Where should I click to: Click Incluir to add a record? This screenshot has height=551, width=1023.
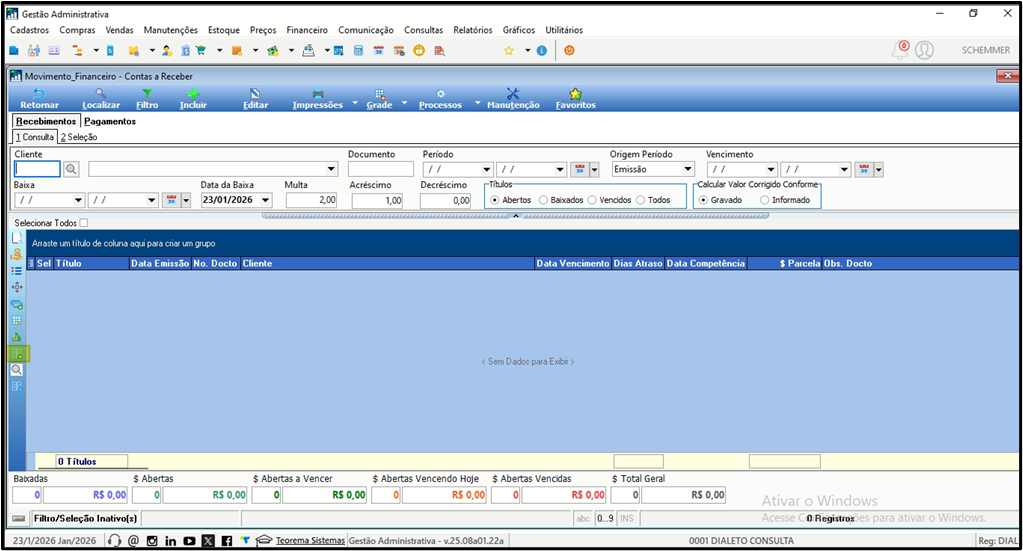[x=193, y=99]
